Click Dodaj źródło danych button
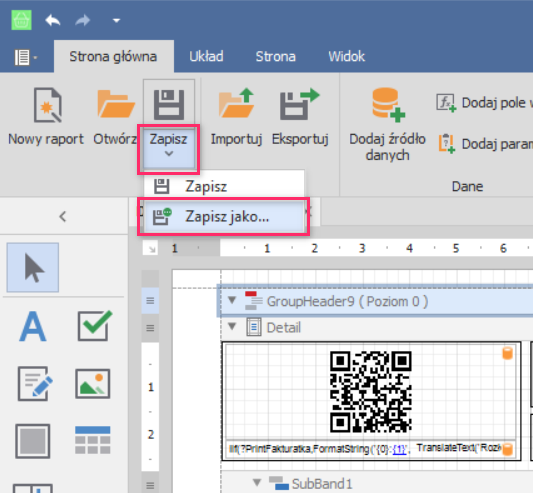Viewport: 533px width, 493px height. (x=388, y=124)
